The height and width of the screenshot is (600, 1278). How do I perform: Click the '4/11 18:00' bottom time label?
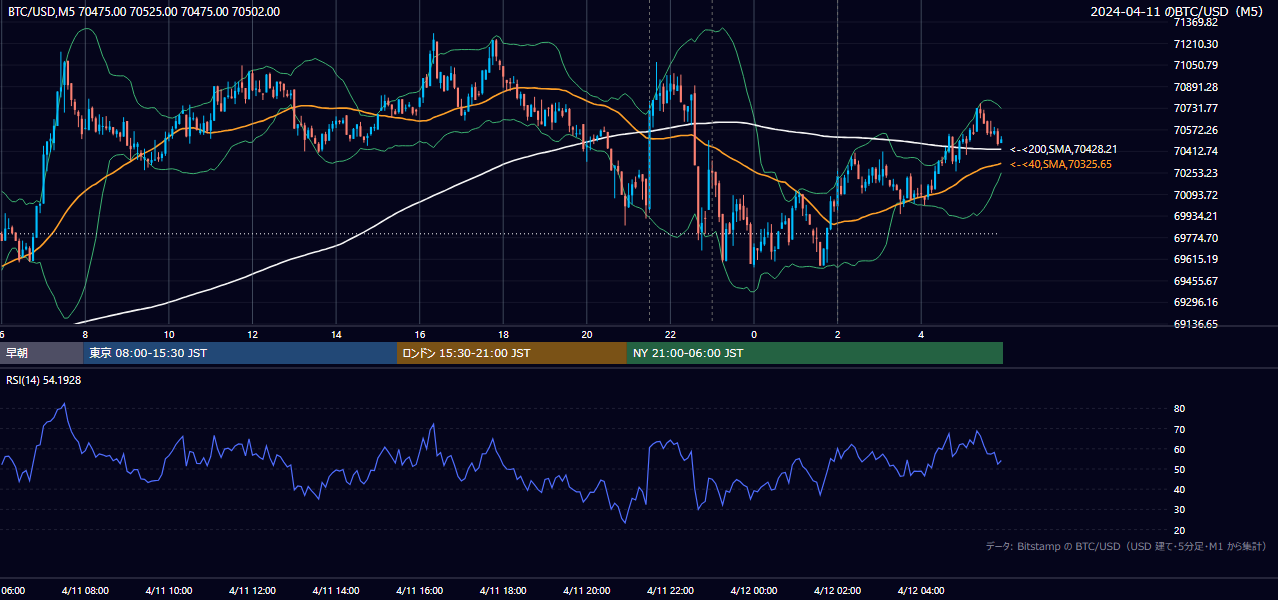[x=503, y=591]
